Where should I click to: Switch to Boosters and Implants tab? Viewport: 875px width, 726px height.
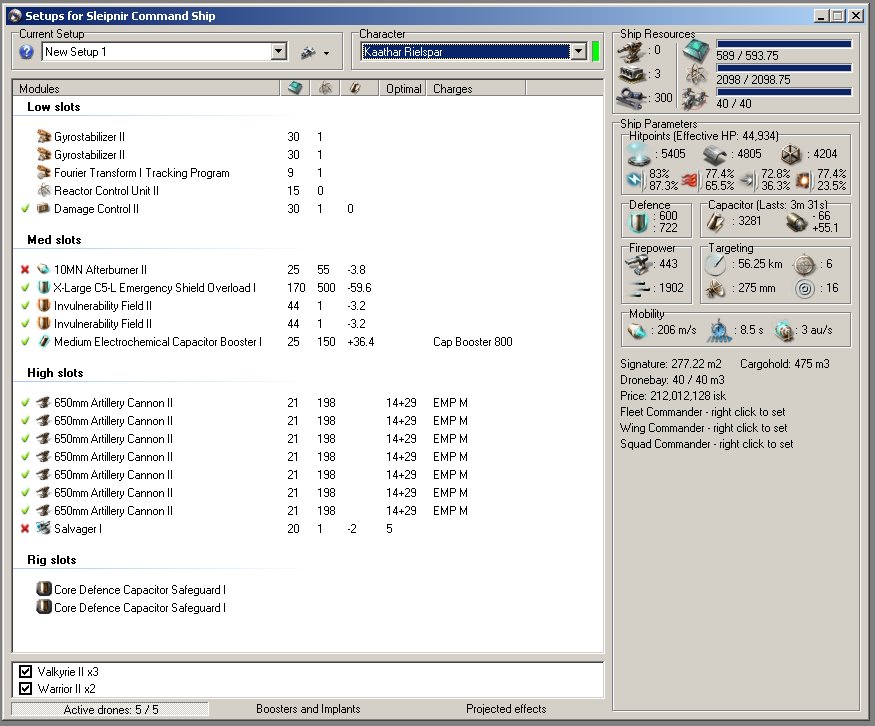tap(308, 709)
